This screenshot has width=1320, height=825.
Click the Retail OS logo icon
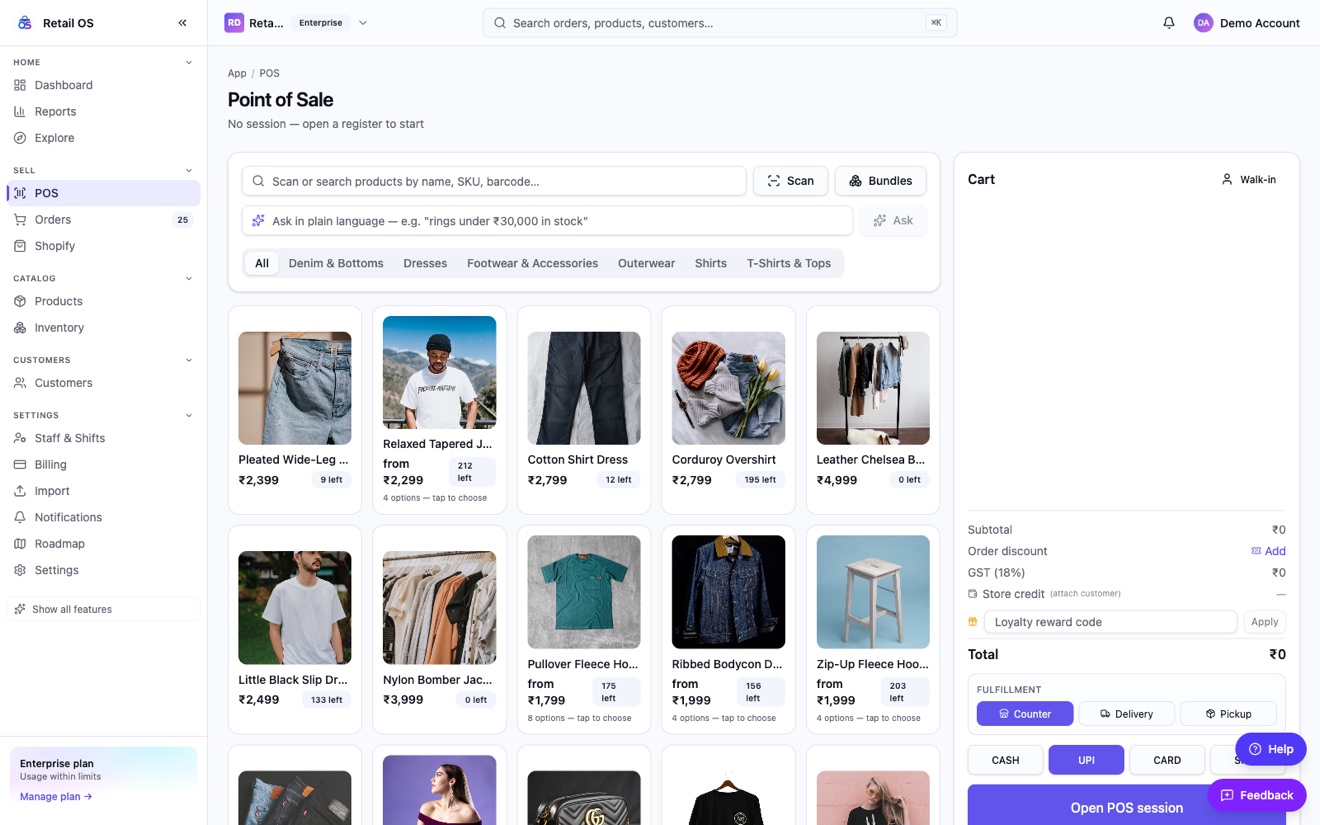pyautogui.click(x=24, y=23)
